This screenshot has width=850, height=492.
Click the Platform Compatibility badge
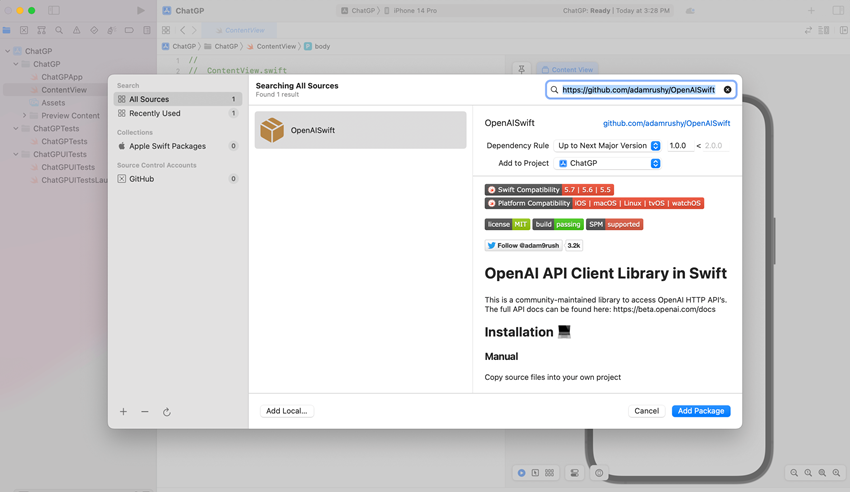tap(594, 203)
